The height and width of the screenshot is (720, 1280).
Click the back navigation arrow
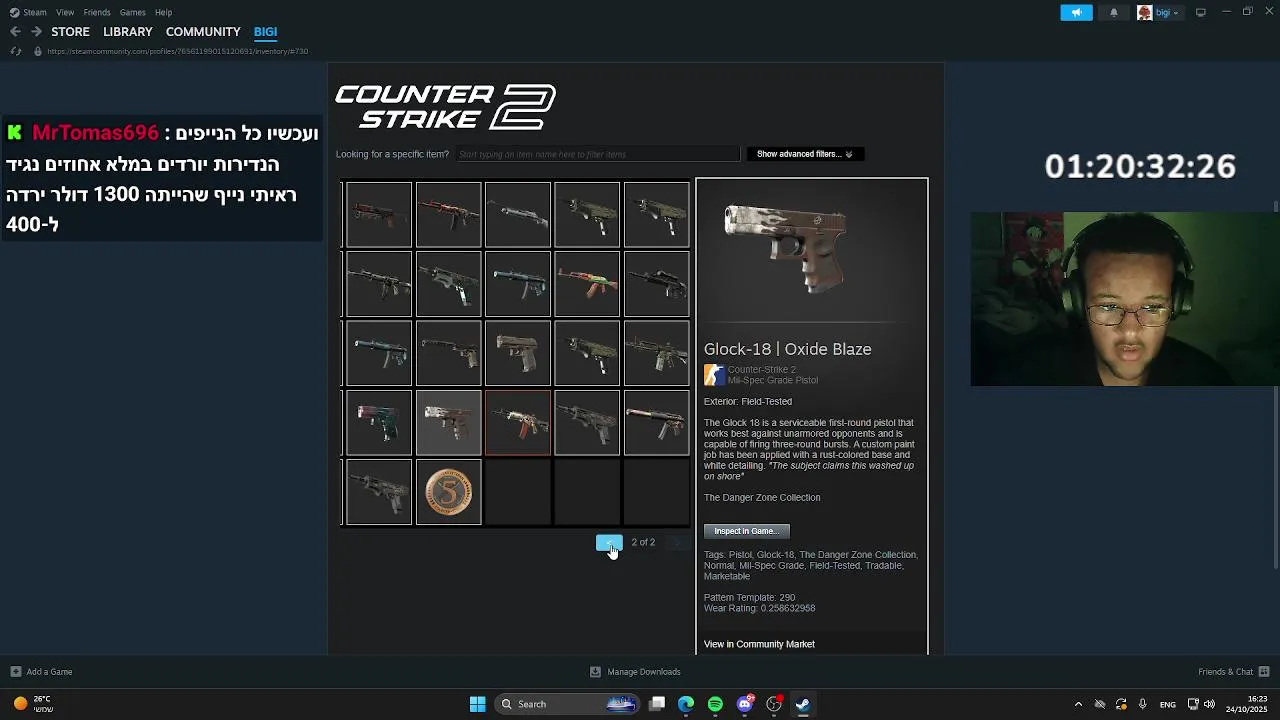tap(15, 32)
